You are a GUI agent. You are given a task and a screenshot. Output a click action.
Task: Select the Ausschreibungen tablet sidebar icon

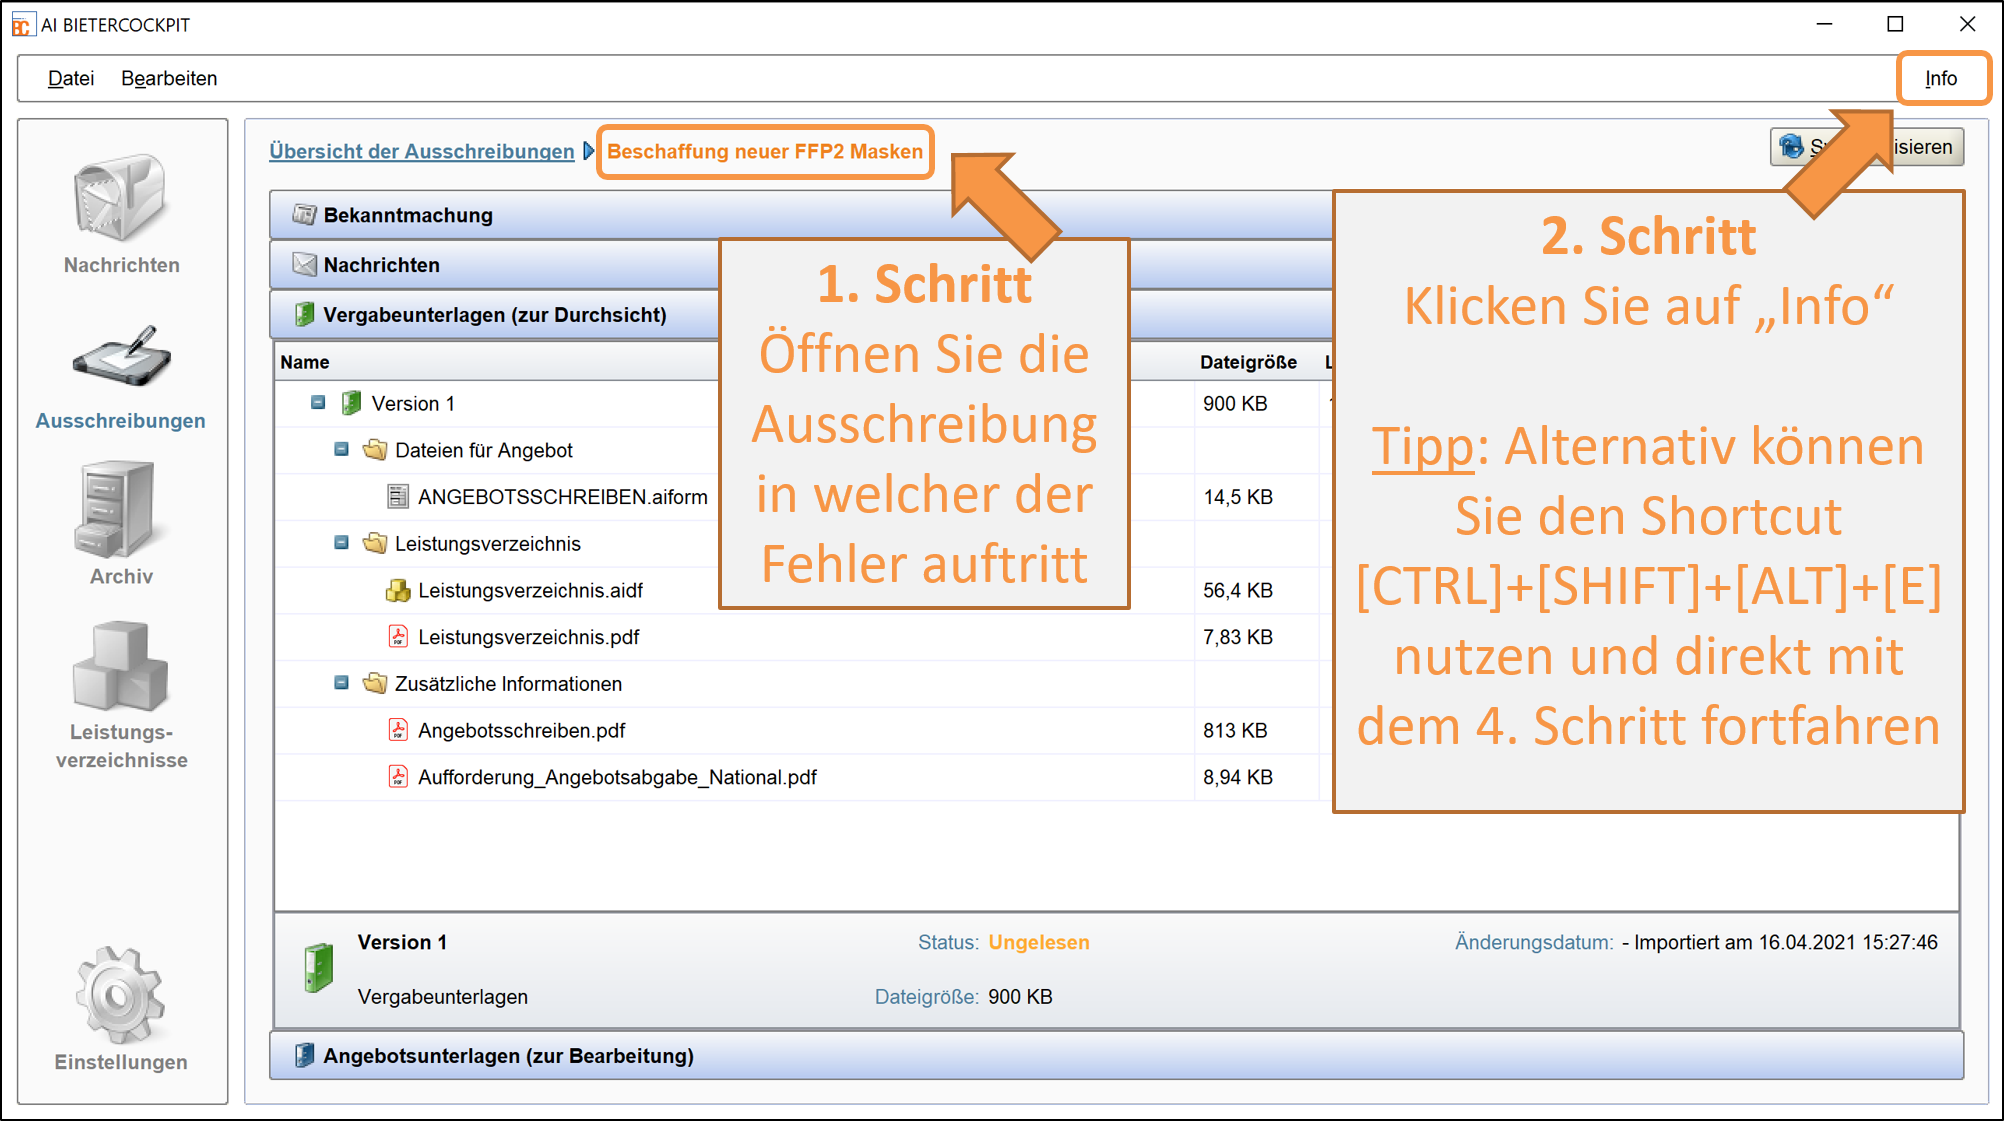tap(120, 358)
